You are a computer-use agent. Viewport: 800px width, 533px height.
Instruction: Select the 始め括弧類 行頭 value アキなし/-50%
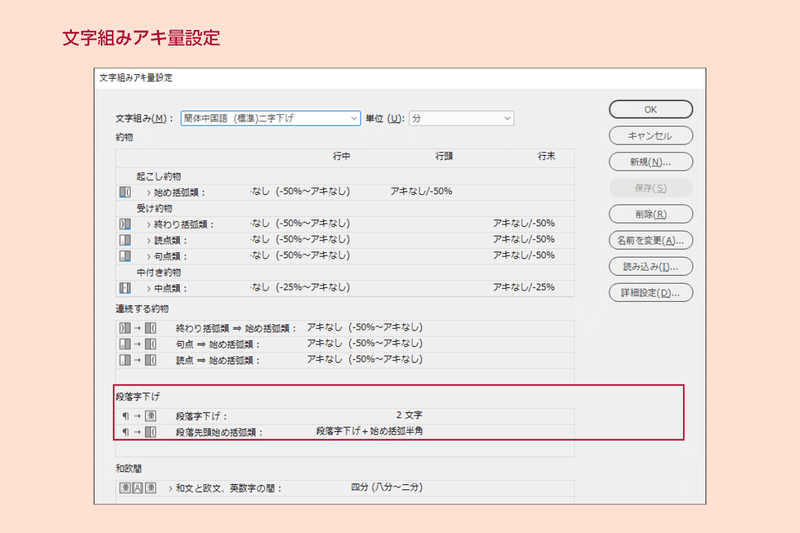click(x=421, y=191)
